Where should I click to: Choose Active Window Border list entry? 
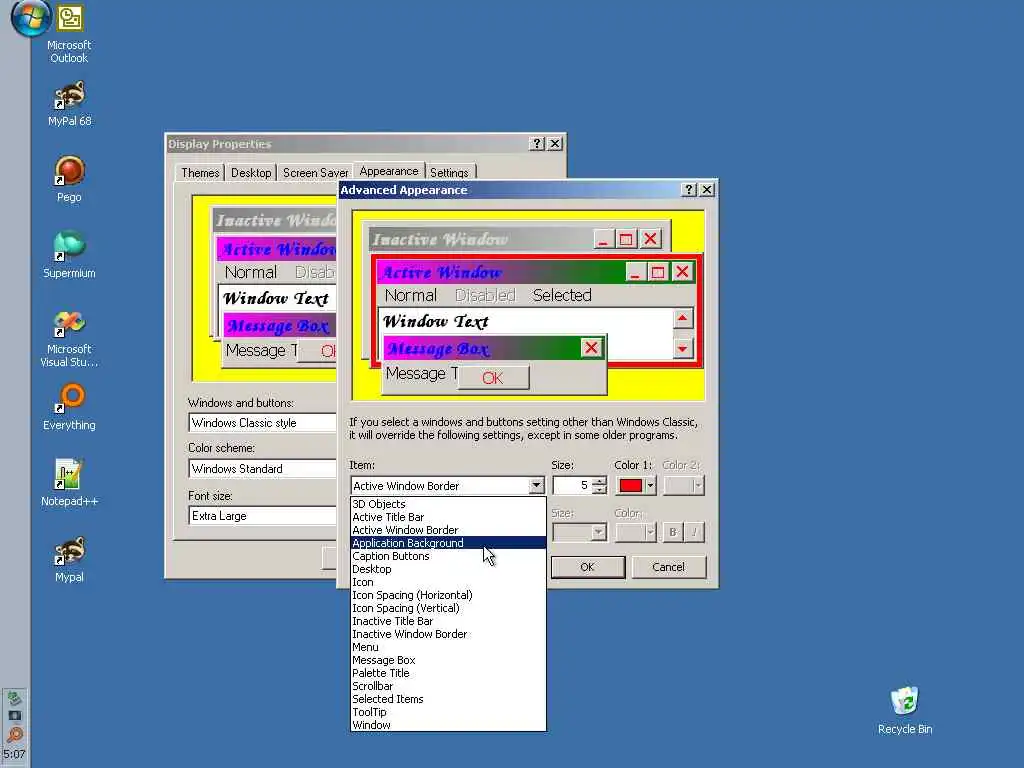448,530
